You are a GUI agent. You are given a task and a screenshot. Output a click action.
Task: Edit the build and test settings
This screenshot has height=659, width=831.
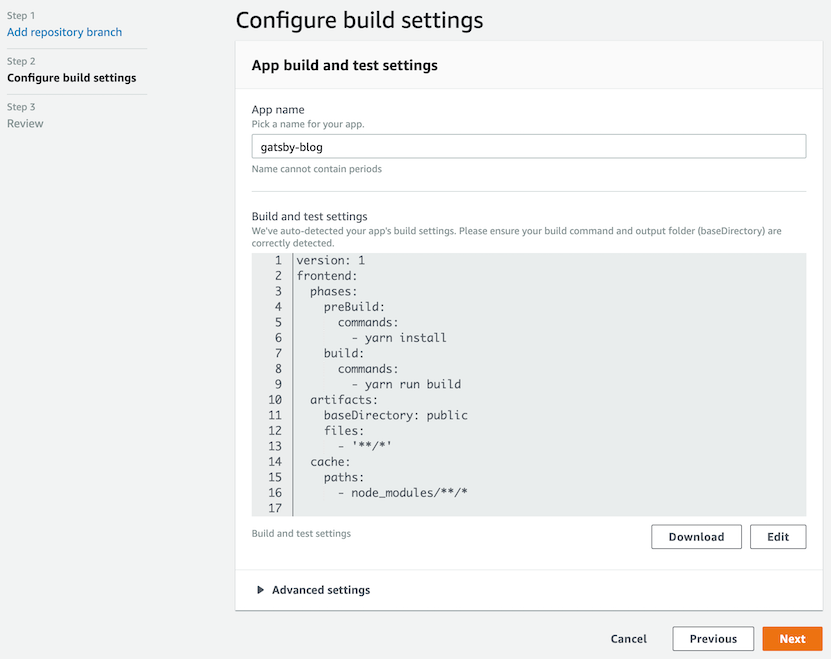click(x=777, y=537)
